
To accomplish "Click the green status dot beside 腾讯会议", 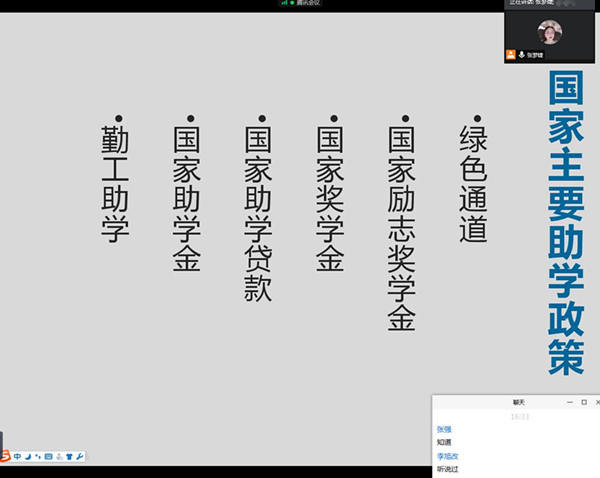I will [292, 4].
